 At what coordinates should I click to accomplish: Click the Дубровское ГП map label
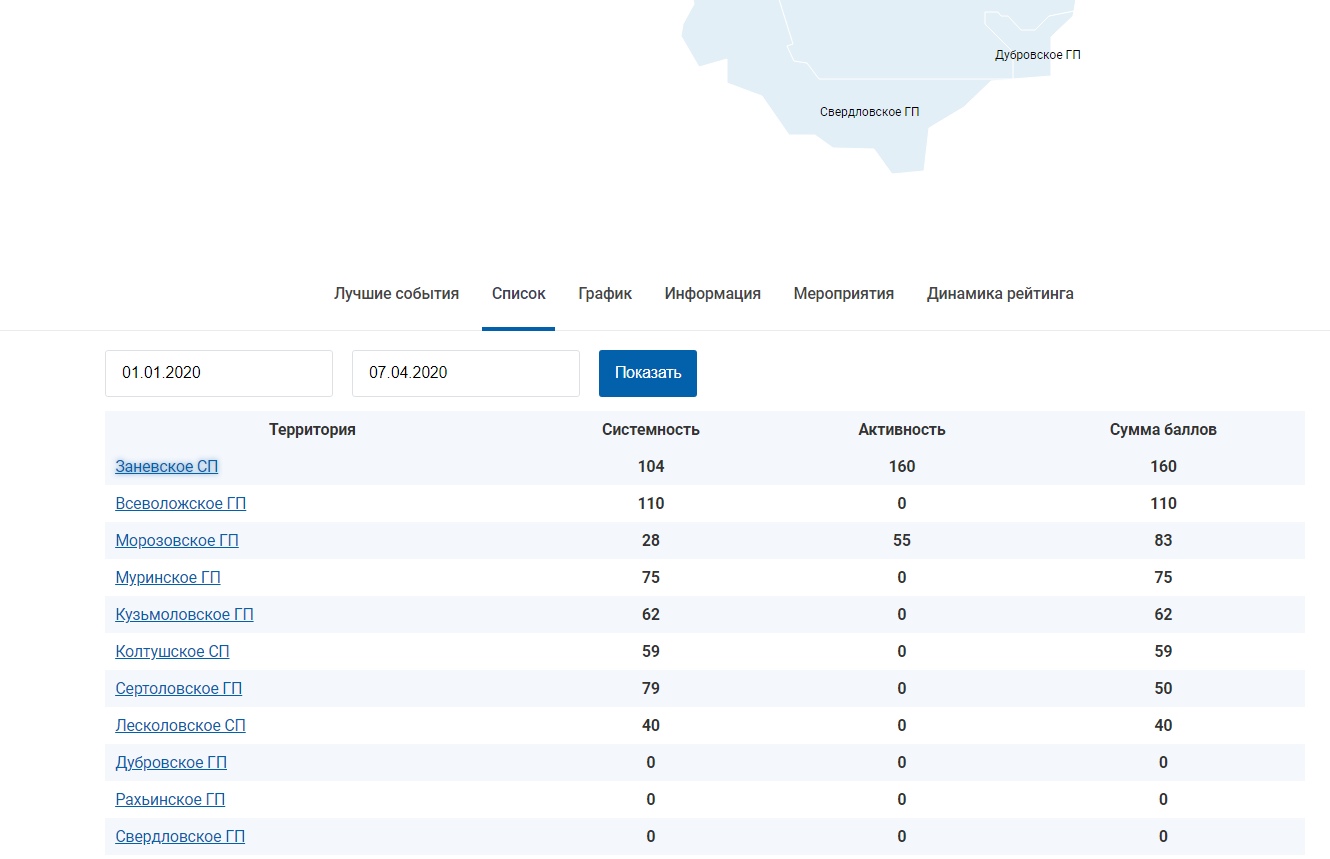coord(1038,55)
